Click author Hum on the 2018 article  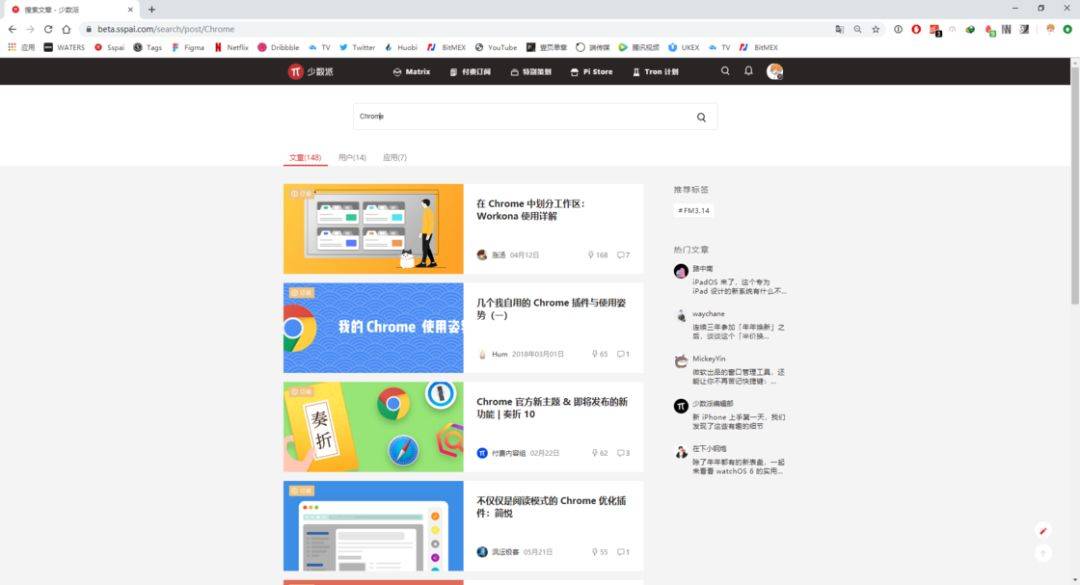(499, 354)
